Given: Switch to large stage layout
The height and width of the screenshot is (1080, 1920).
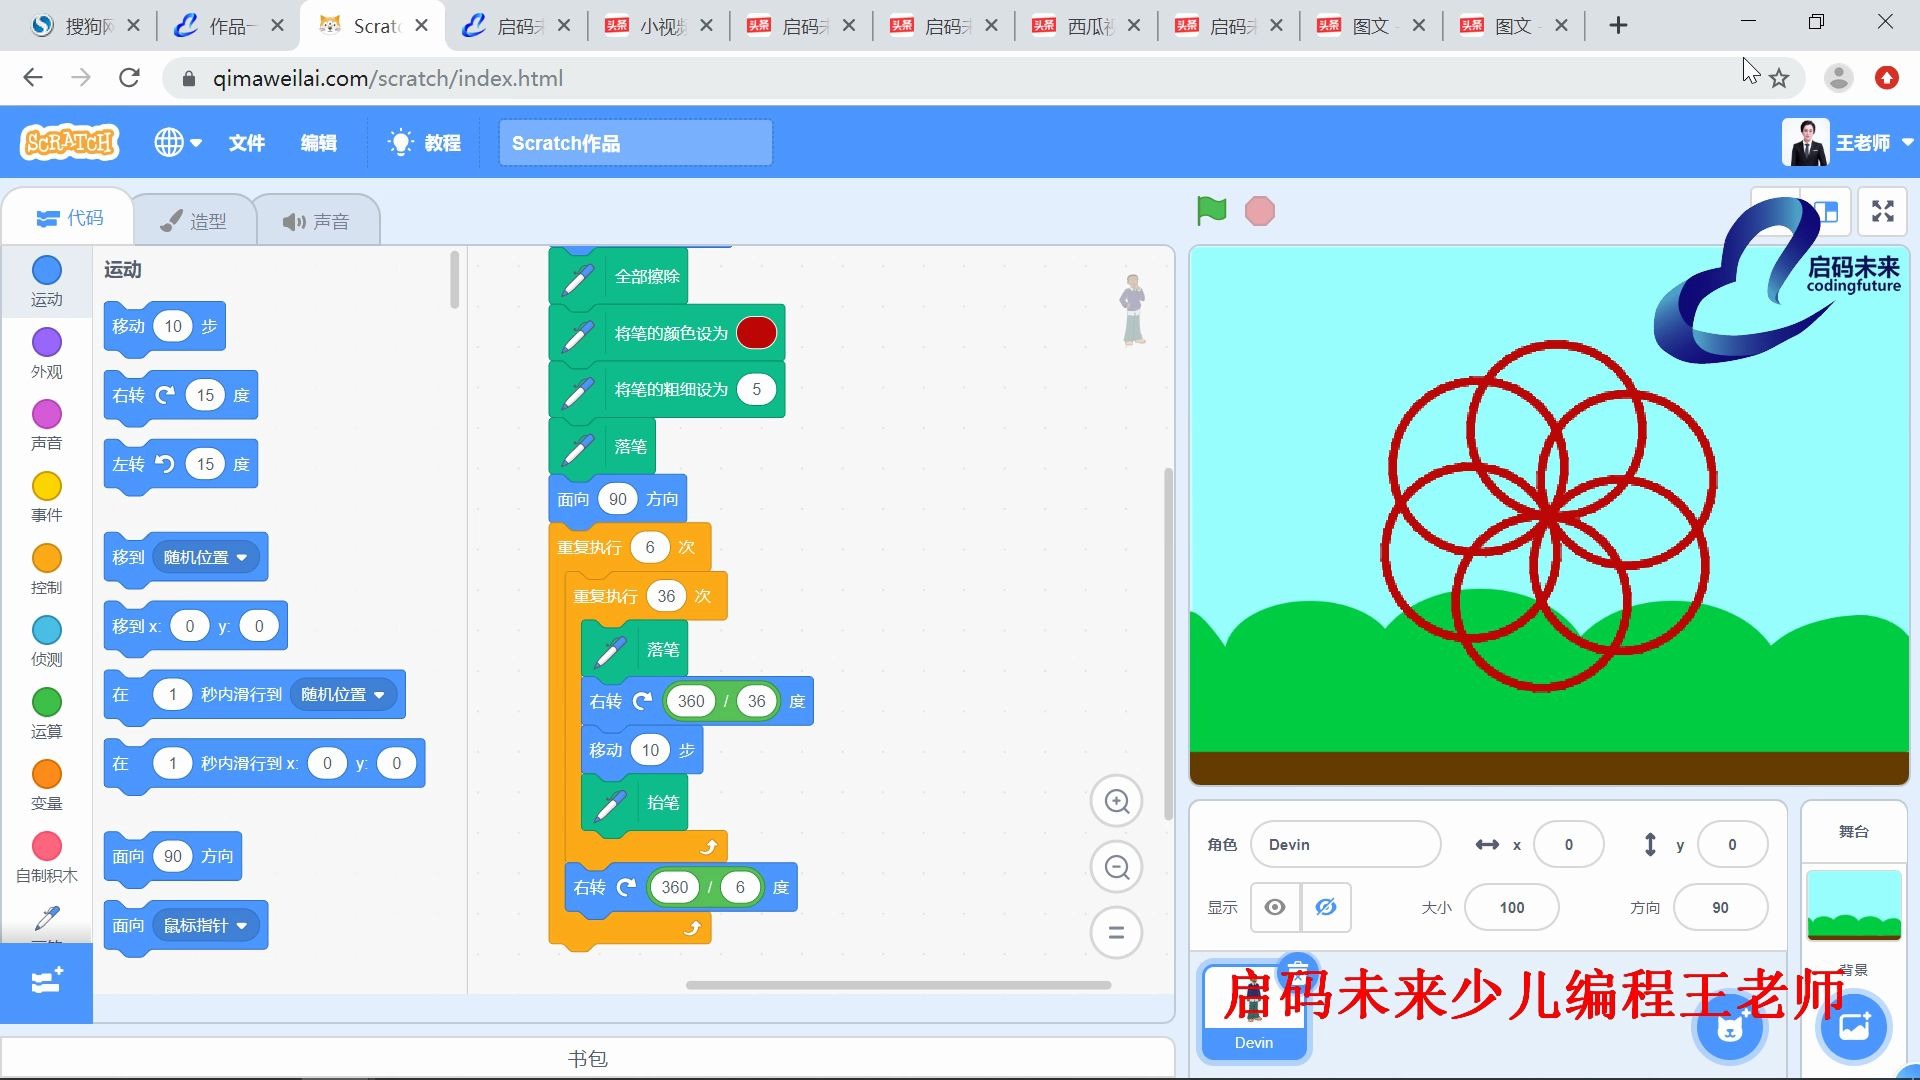Looking at the screenshot, I should pos(1826,211).
